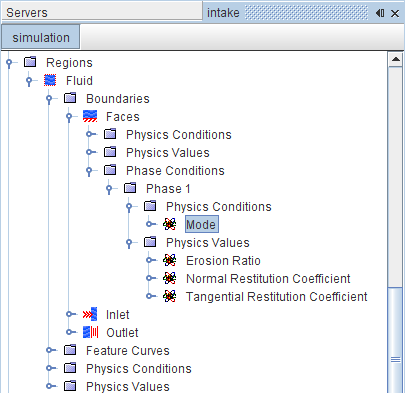Click the Faces wall boundary icon
Viewport: 405px width, 393px height.
[x=90, y=116]
